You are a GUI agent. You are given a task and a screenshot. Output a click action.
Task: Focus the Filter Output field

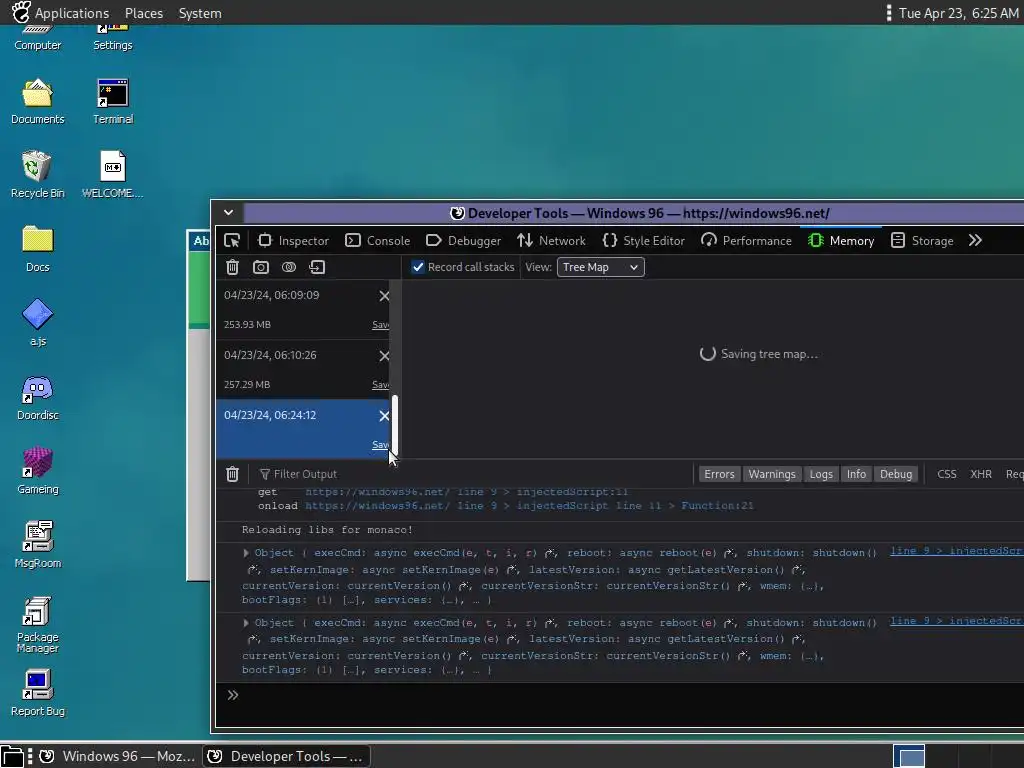click(473, 474)
